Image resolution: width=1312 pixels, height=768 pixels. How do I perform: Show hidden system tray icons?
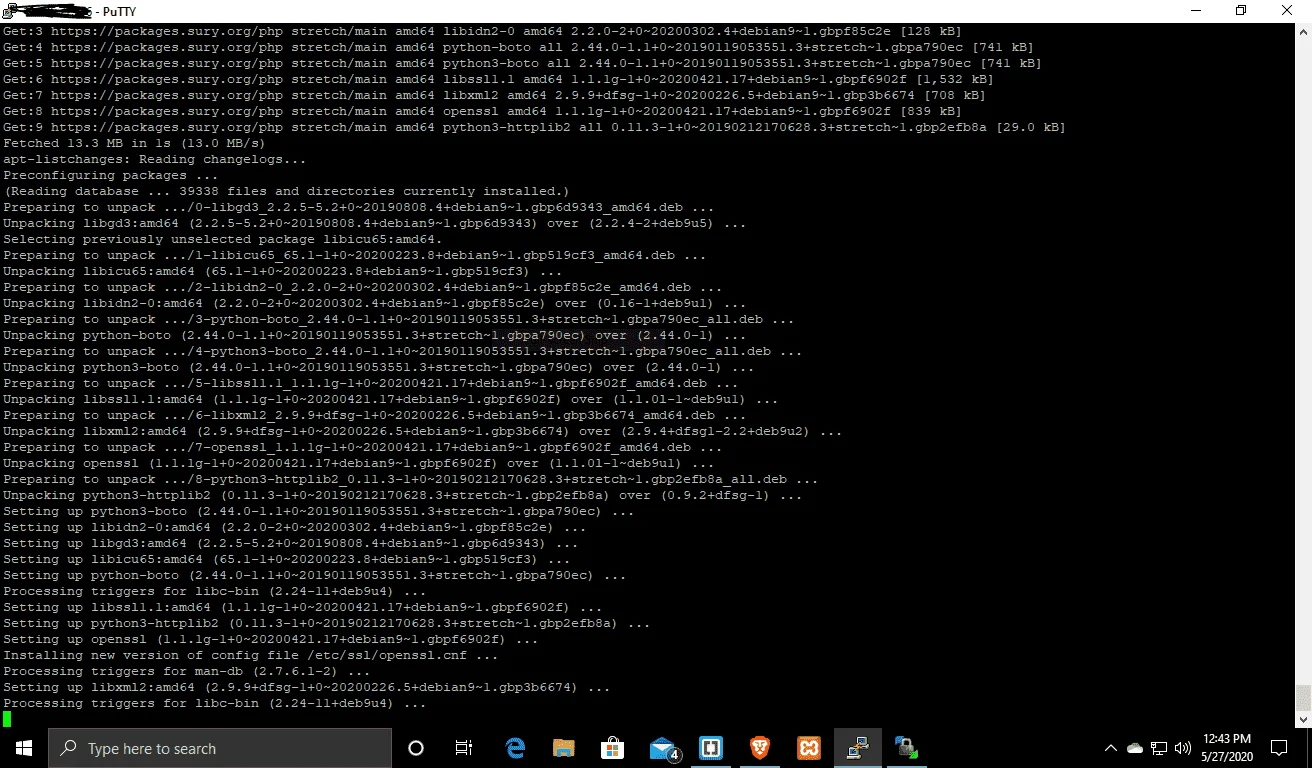point(1111,748)
